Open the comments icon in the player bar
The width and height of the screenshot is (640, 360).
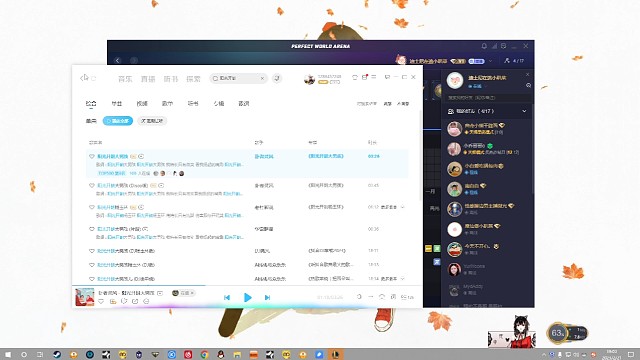coord(124,302)
